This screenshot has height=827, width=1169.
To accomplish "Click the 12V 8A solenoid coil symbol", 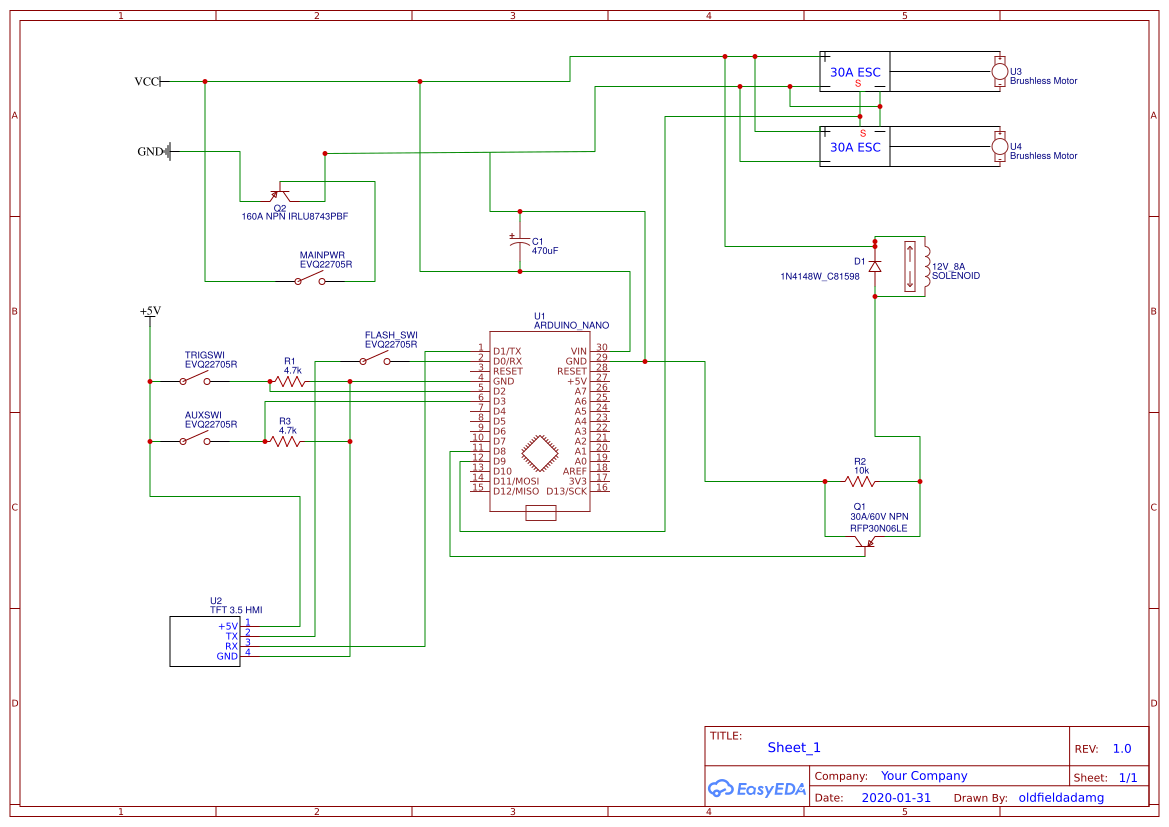I will pyautogui.click(x=926, y=266).
